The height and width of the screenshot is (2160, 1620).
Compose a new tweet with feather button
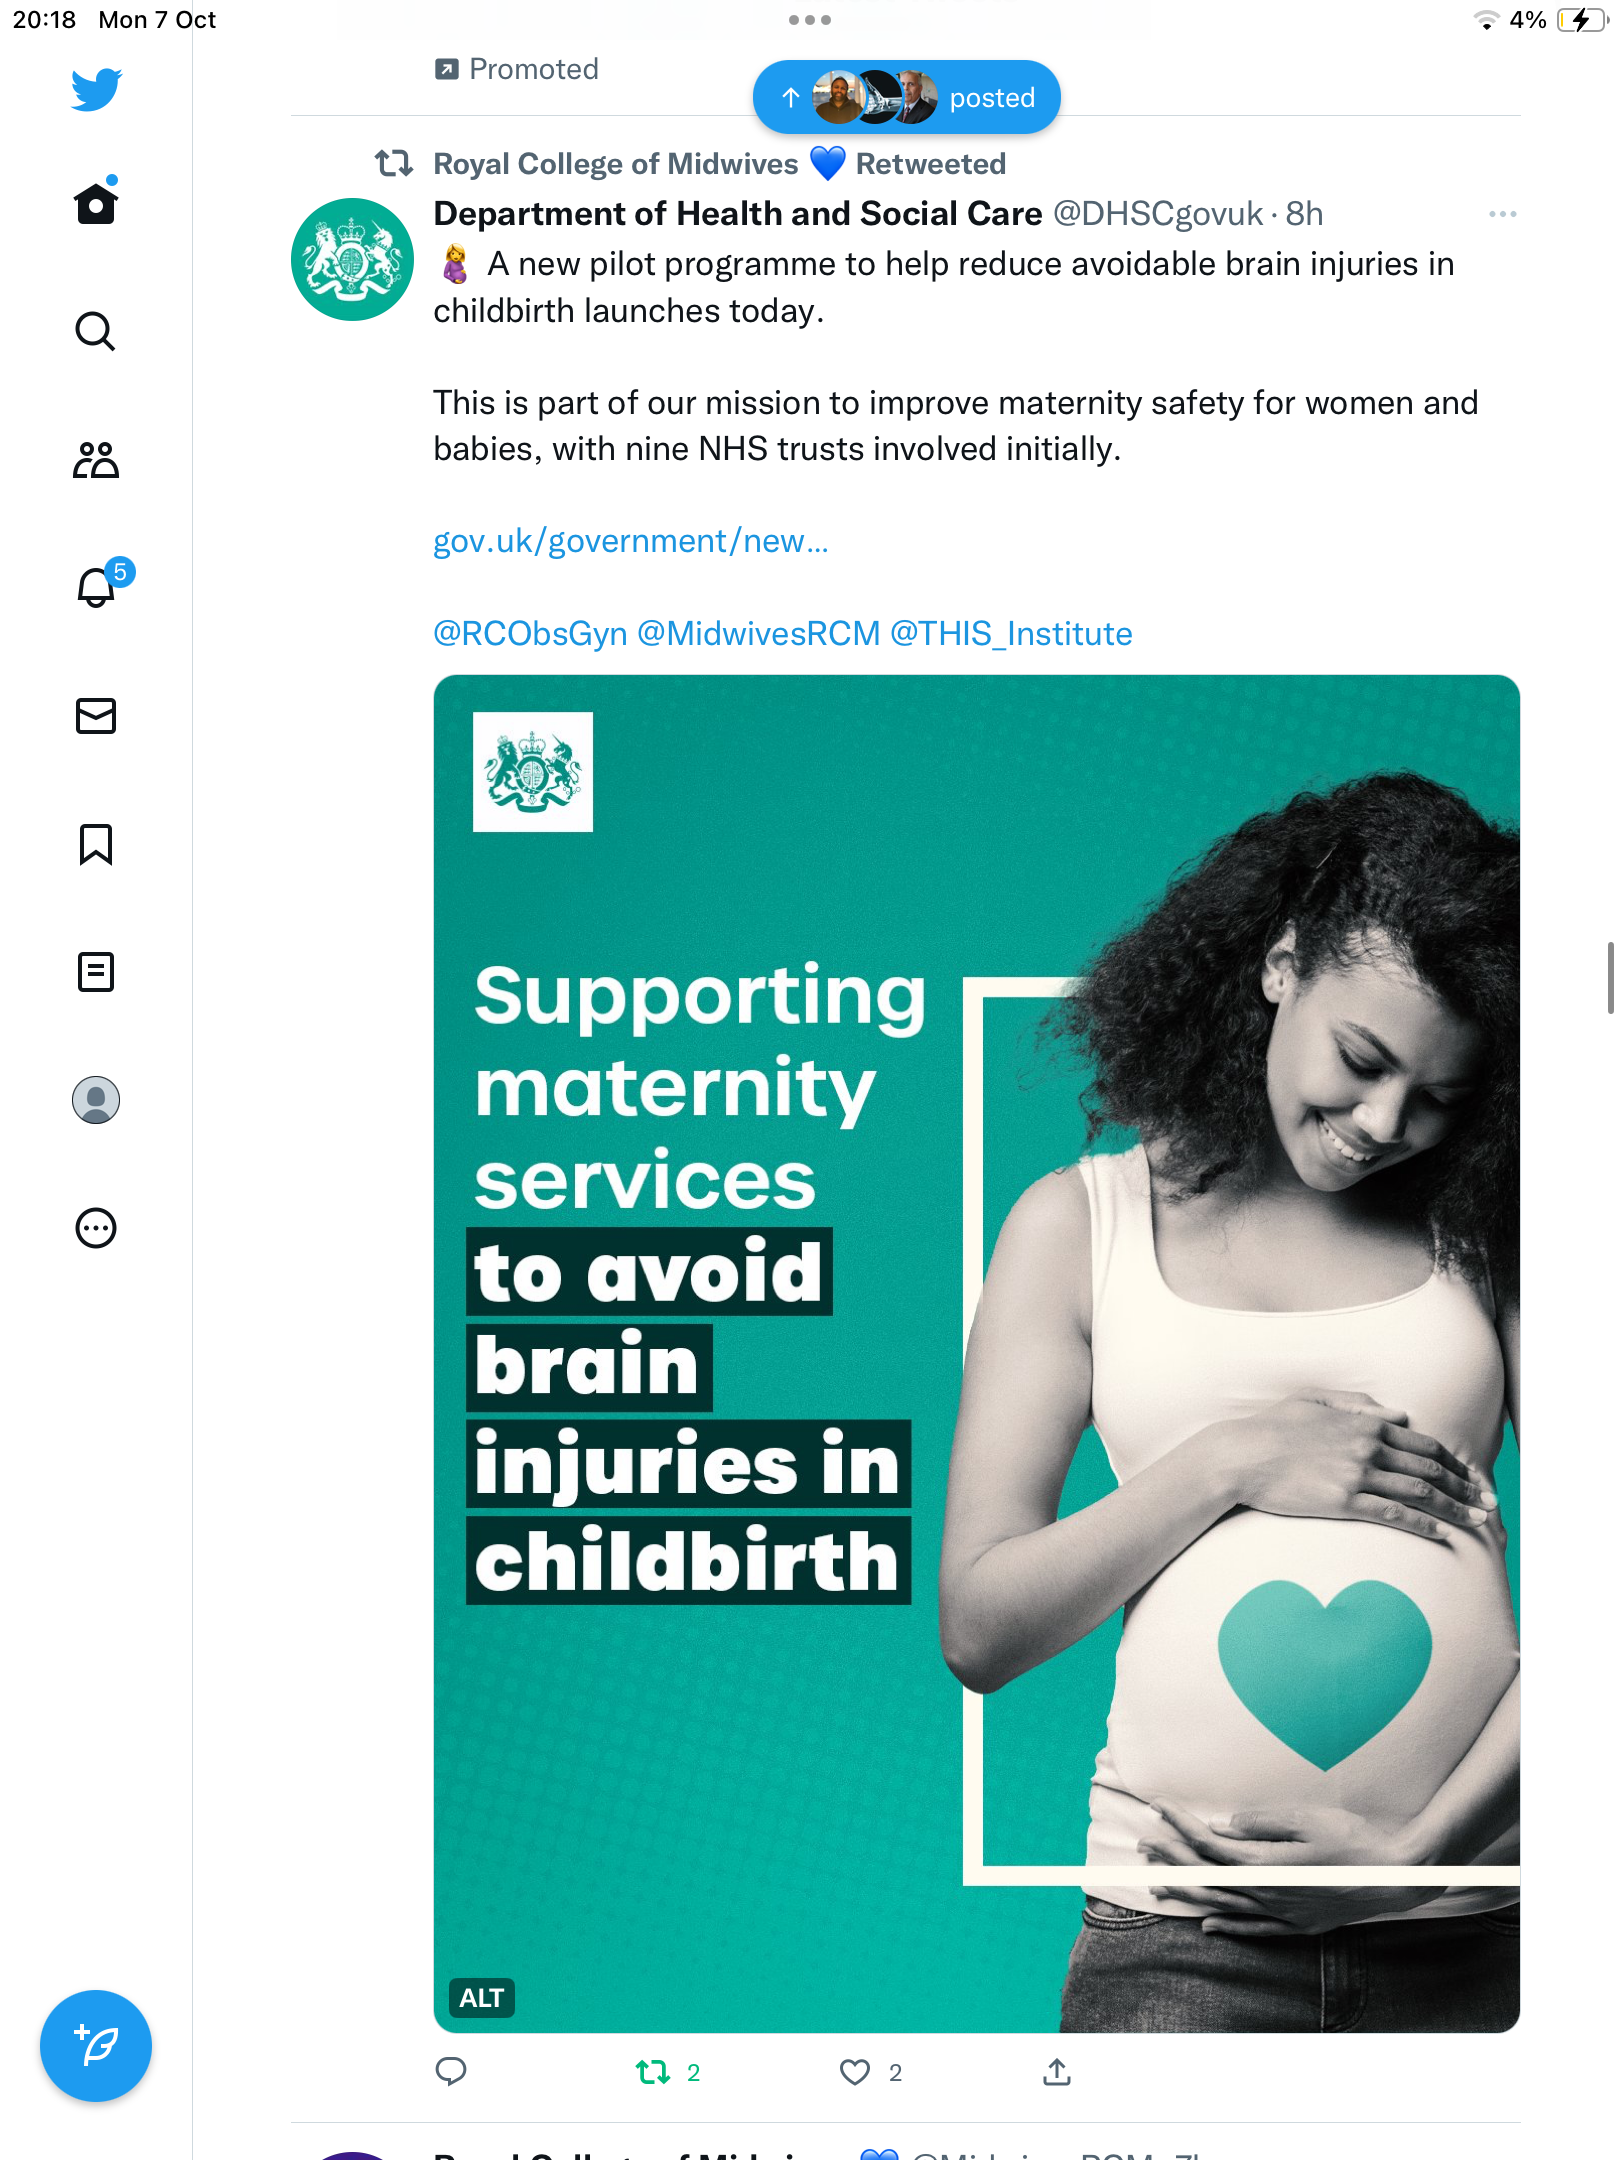click(x=96, y=2046)
